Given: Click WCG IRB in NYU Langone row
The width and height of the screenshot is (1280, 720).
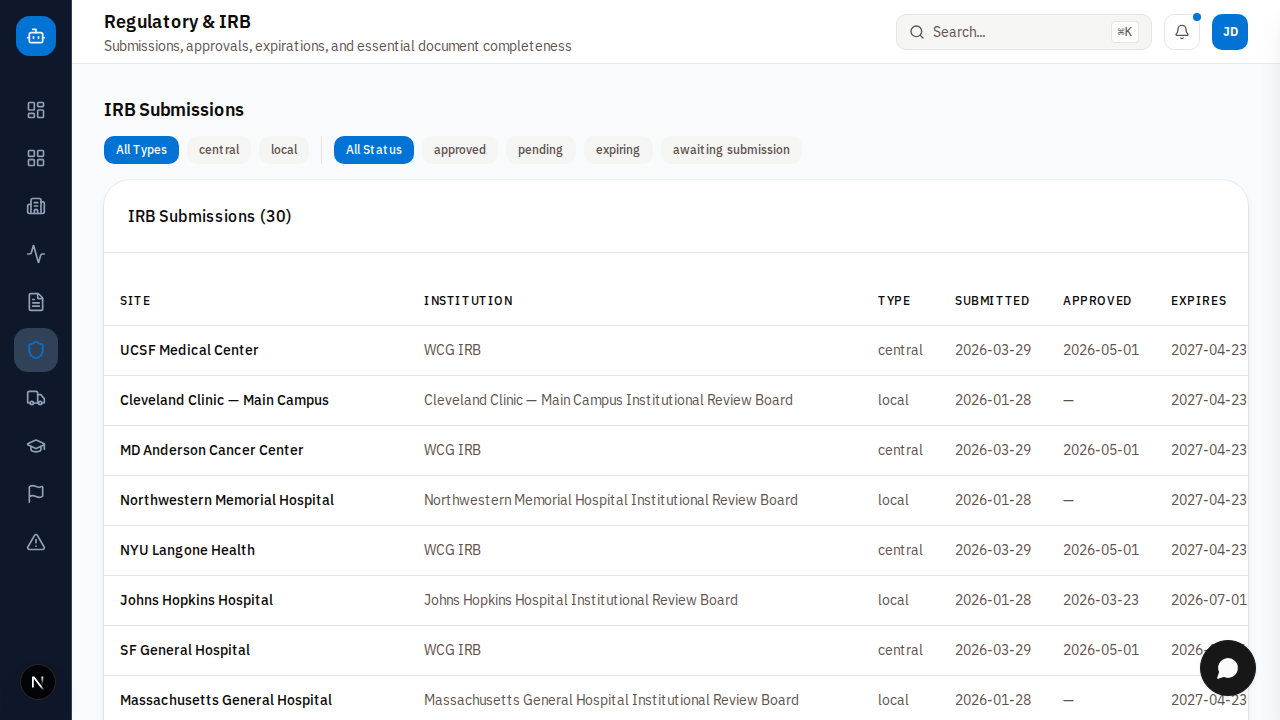Looking at the screenshot, I should [452, 550].
